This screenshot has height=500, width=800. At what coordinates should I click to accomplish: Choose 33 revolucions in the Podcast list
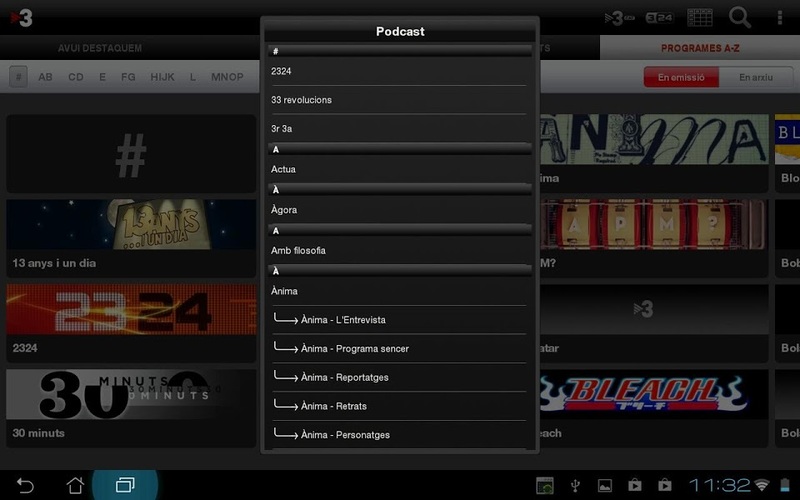point(399,100)
